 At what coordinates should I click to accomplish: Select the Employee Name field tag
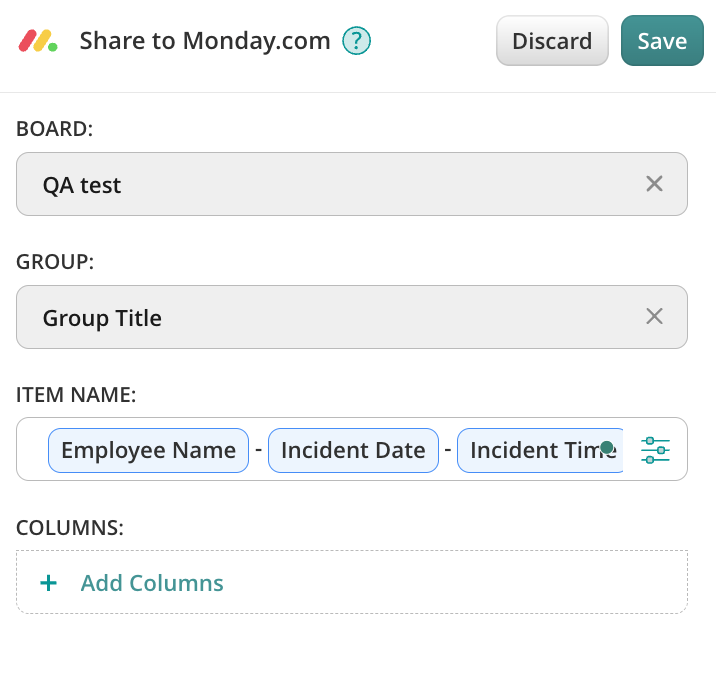(148, 450)
